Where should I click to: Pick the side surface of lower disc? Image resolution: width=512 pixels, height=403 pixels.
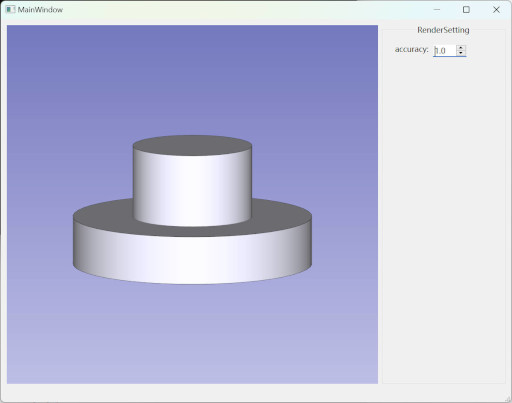[x=192, y=260]
